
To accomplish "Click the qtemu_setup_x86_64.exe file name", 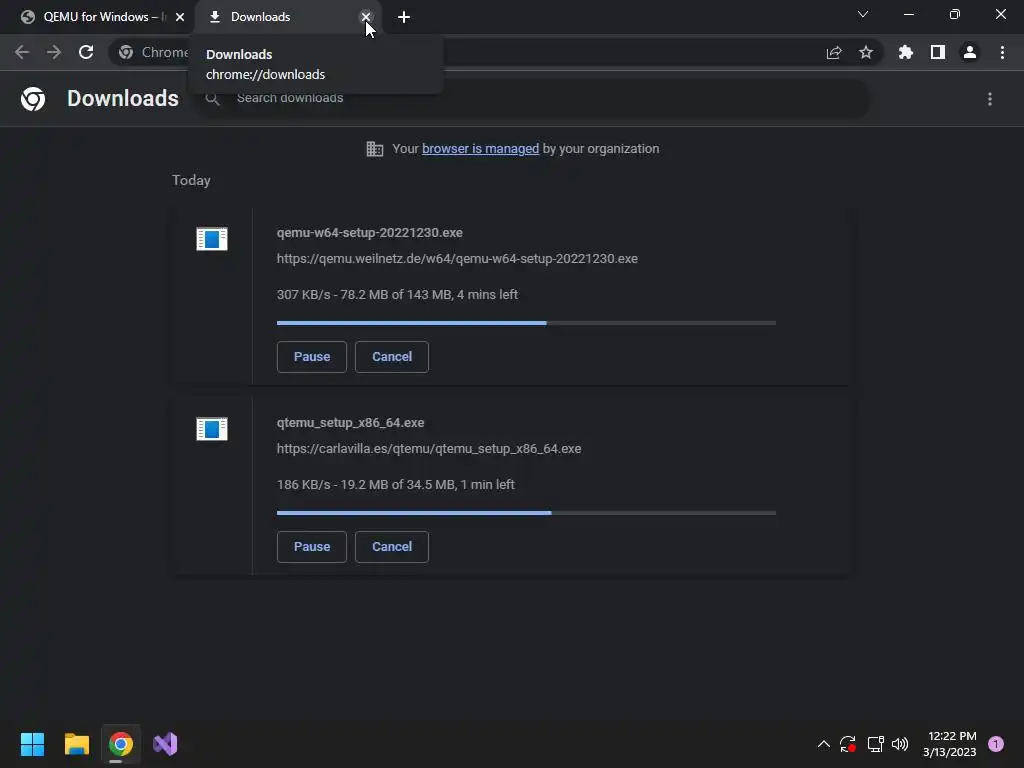I will click(350, 423).
